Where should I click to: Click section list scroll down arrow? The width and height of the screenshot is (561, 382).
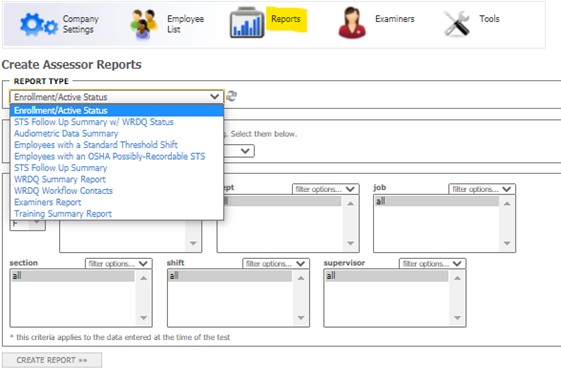143,318
